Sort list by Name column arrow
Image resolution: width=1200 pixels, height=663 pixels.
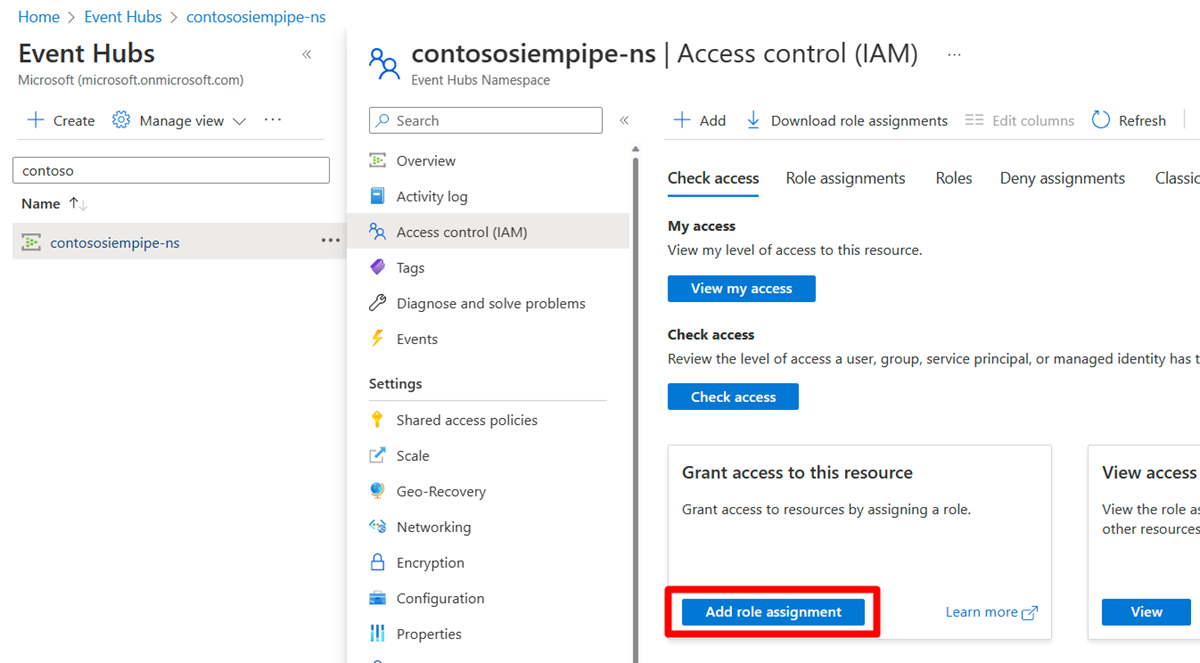[78, 203]
